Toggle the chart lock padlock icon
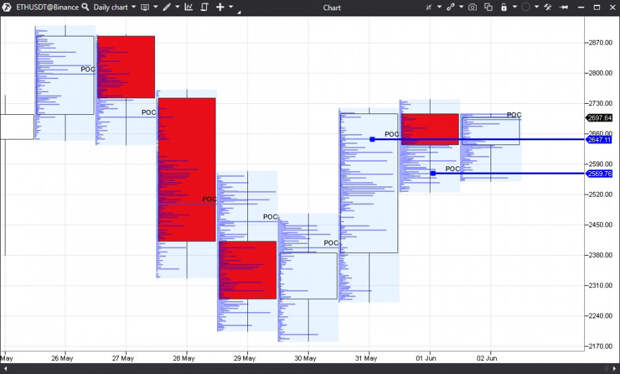 point(504,7)
